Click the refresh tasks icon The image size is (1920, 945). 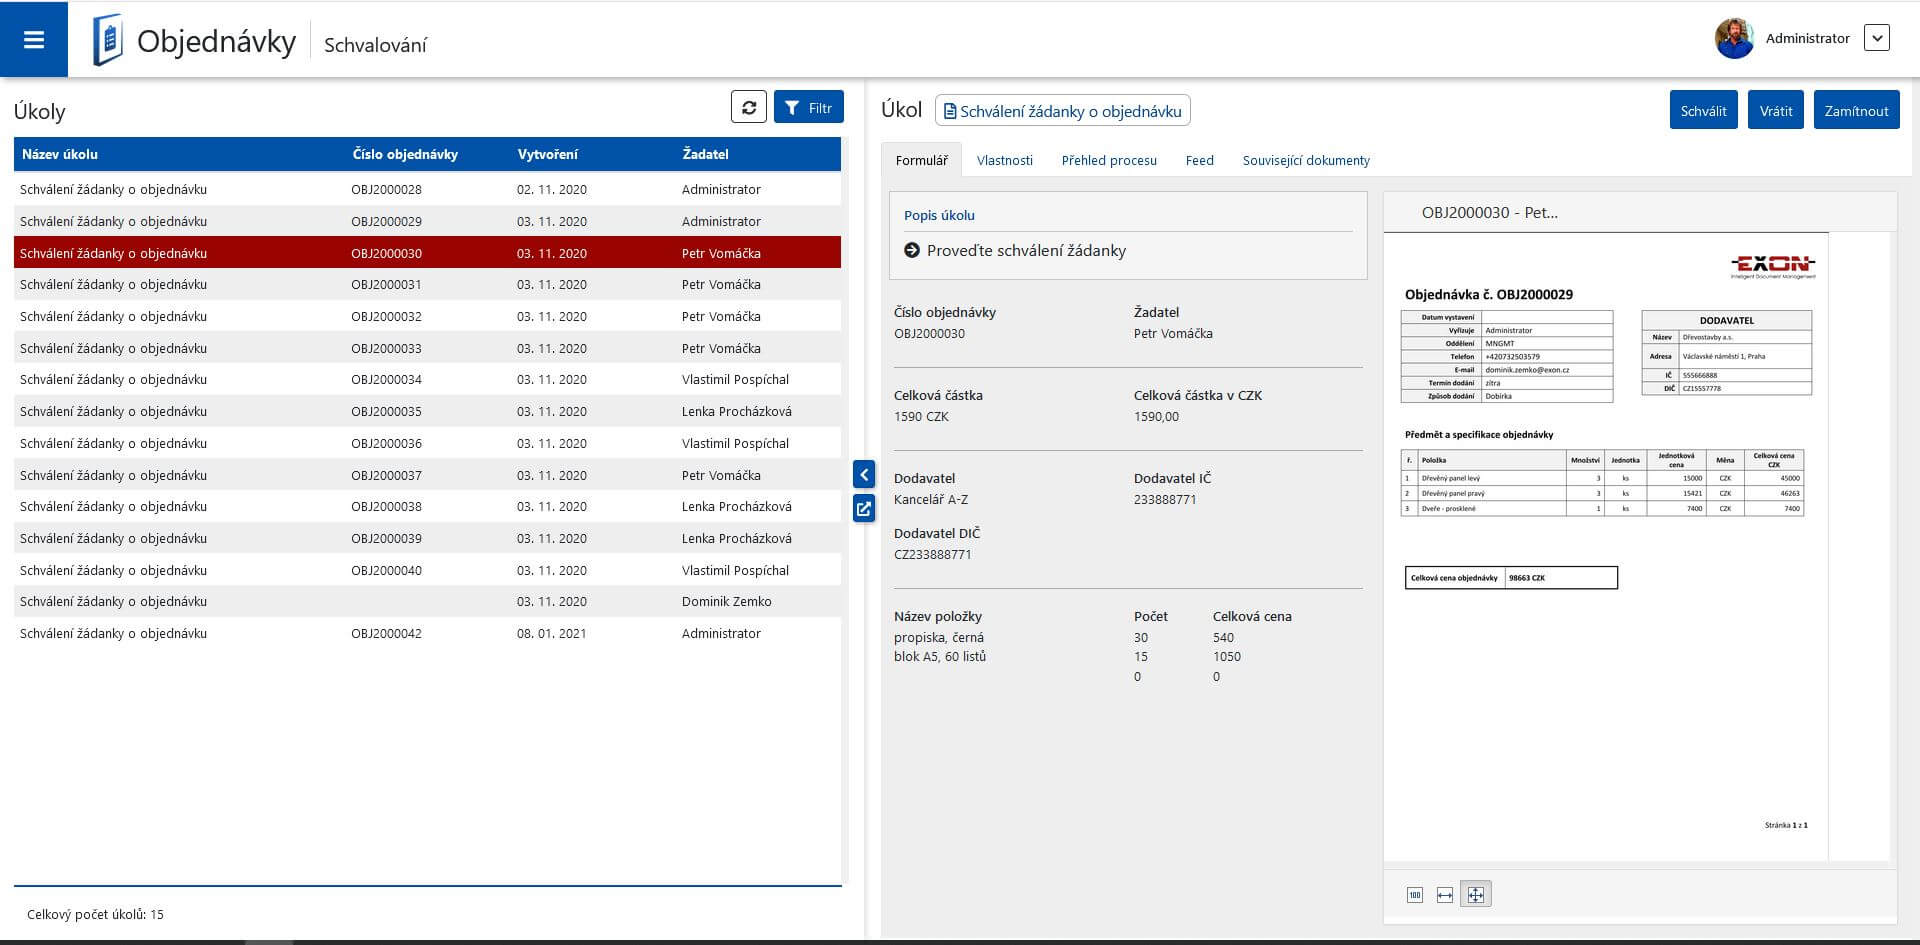pos(748,107)
